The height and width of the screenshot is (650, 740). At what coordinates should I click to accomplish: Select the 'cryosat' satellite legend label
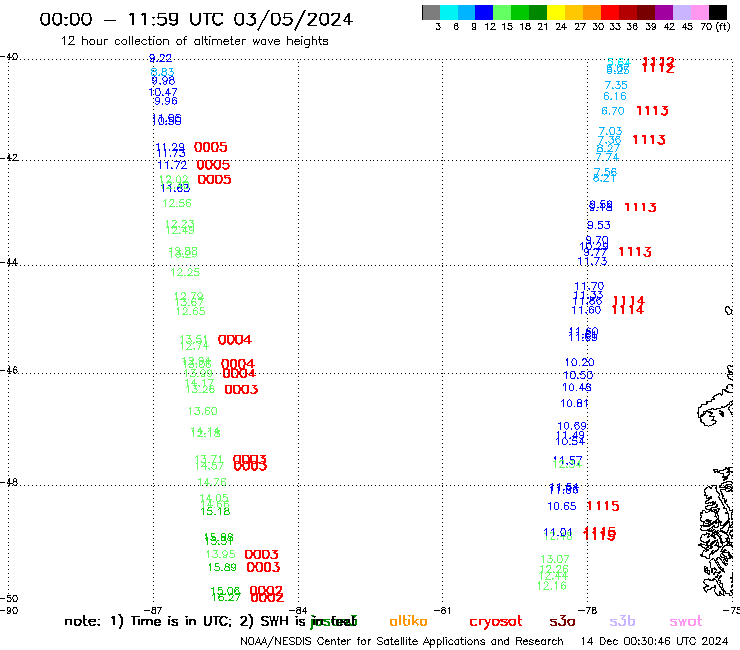pyautogui.click(x=496, y=621)
